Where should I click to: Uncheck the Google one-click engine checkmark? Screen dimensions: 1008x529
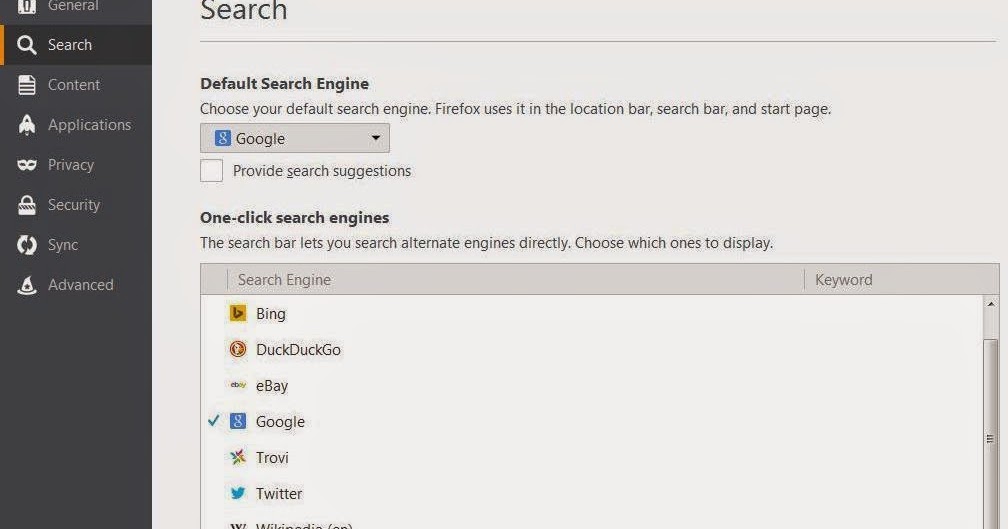tap(213, 422)
